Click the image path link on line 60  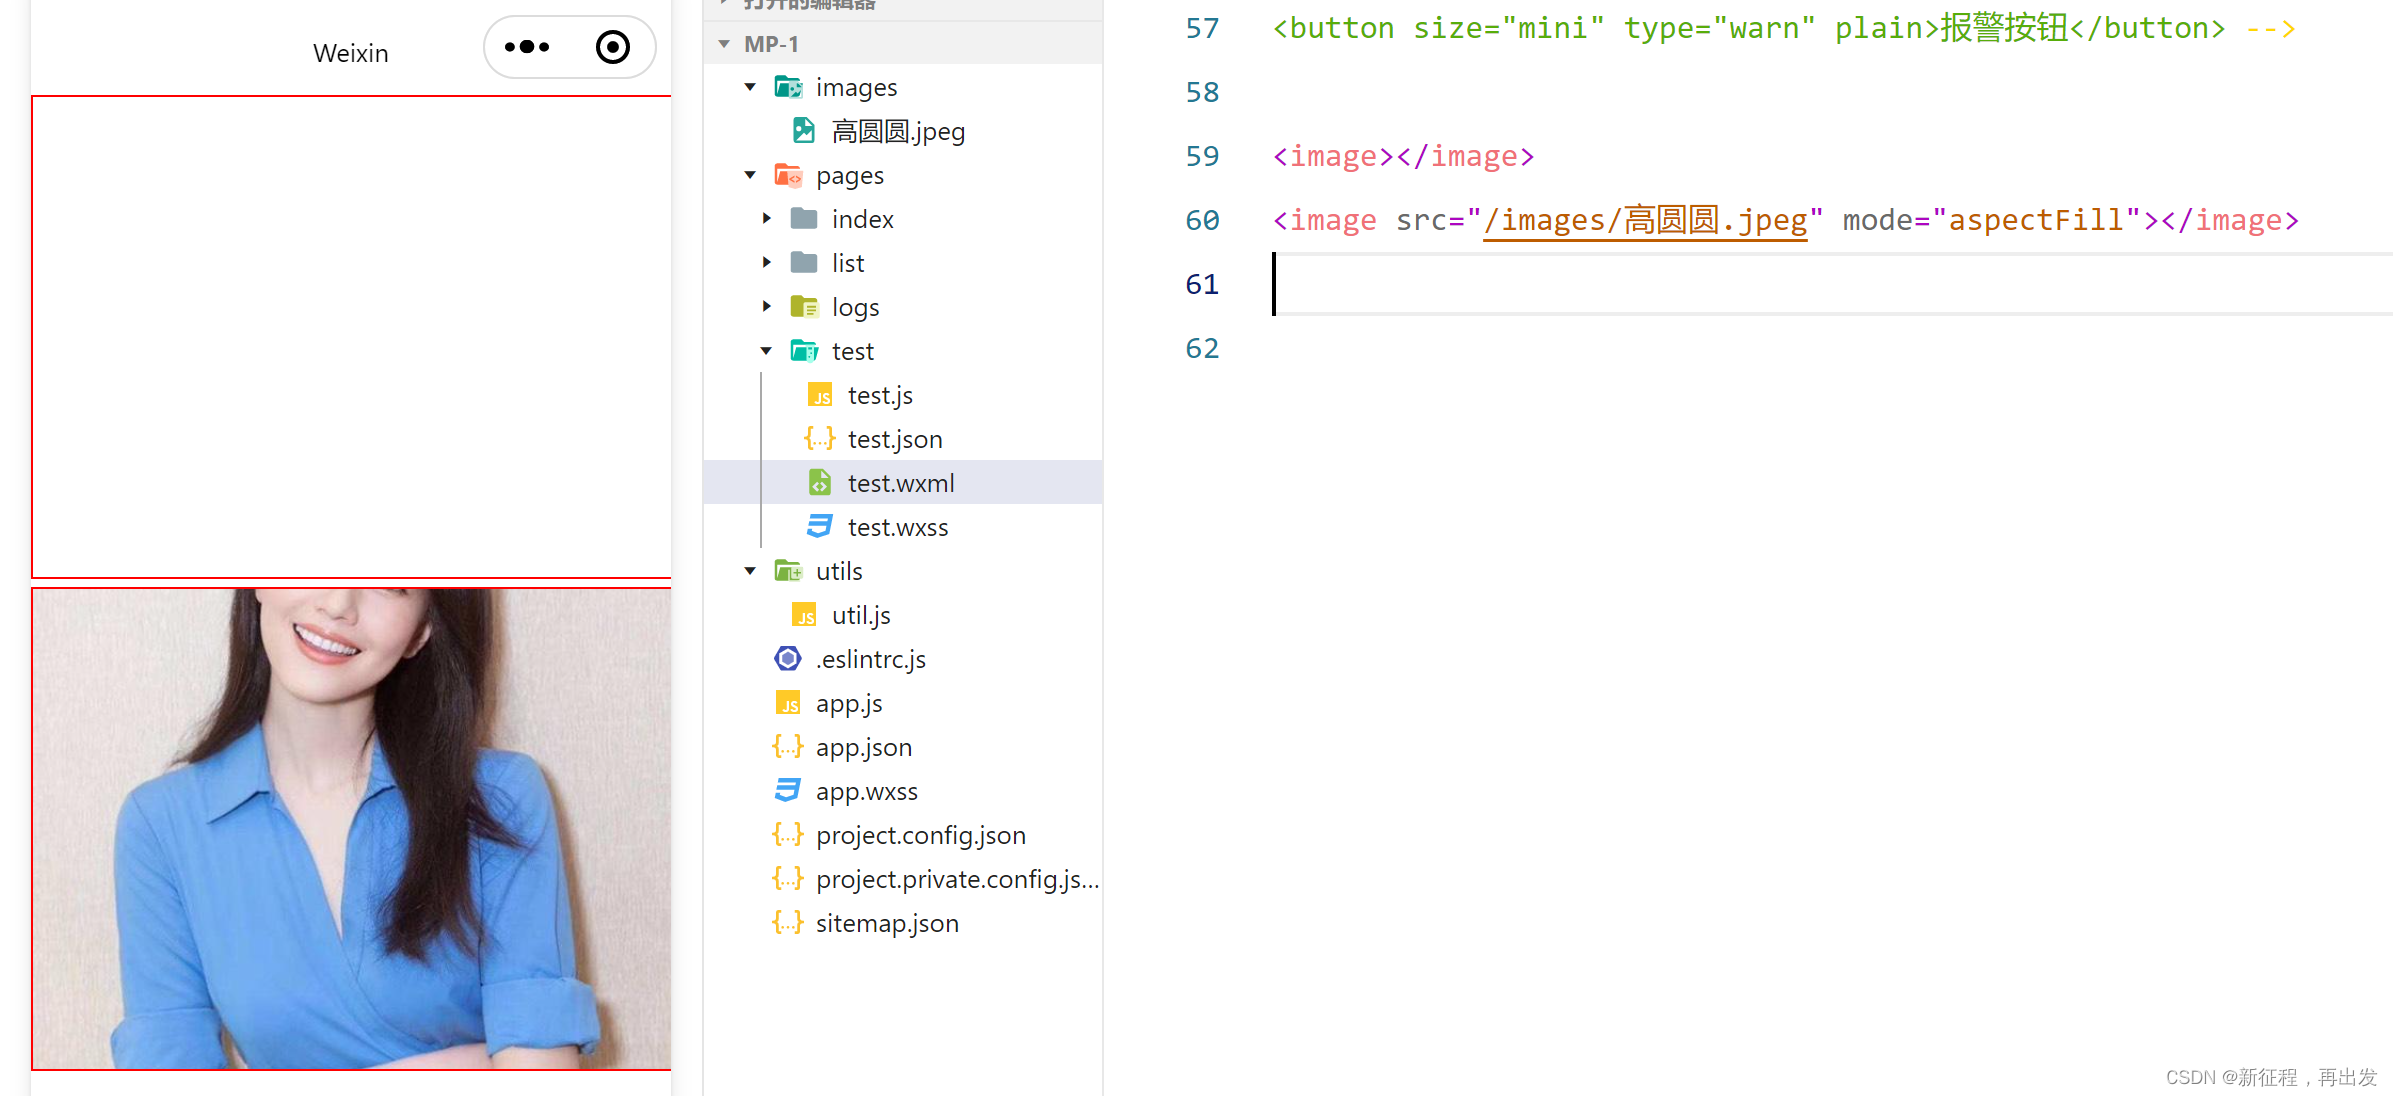1644,220
